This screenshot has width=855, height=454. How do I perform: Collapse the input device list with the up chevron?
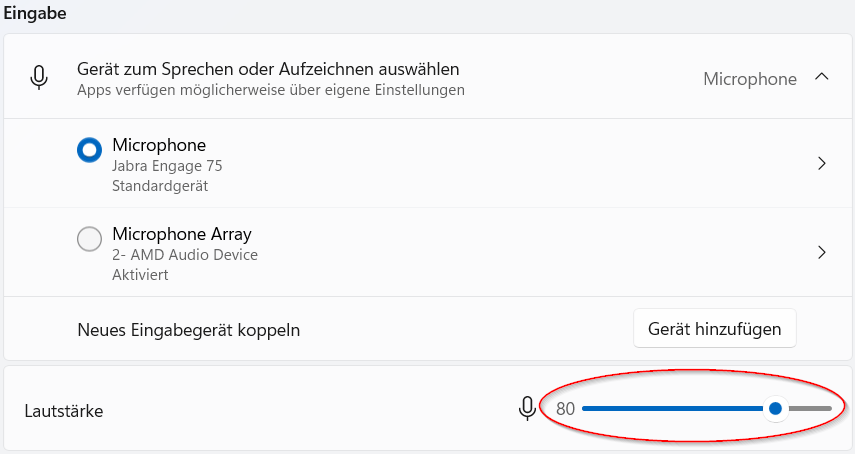coord(822,77)
